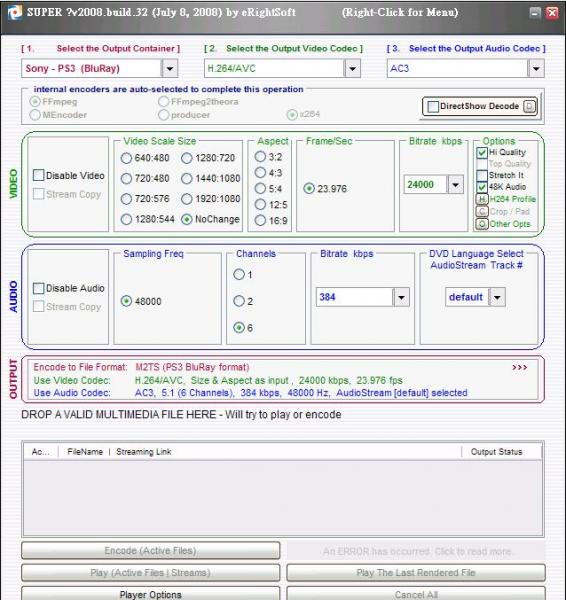Select 2 audio channels
This screenshot has width=566, height=600.
coord(239,301)
